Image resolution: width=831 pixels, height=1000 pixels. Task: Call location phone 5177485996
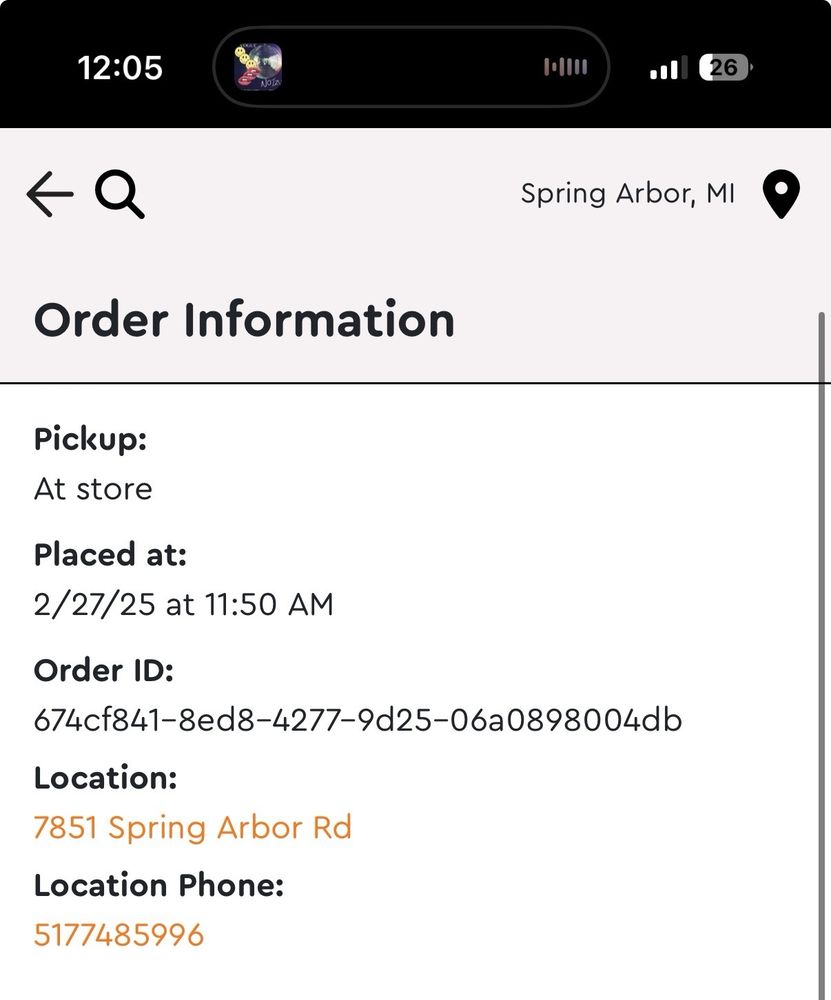tap(119, 934)
